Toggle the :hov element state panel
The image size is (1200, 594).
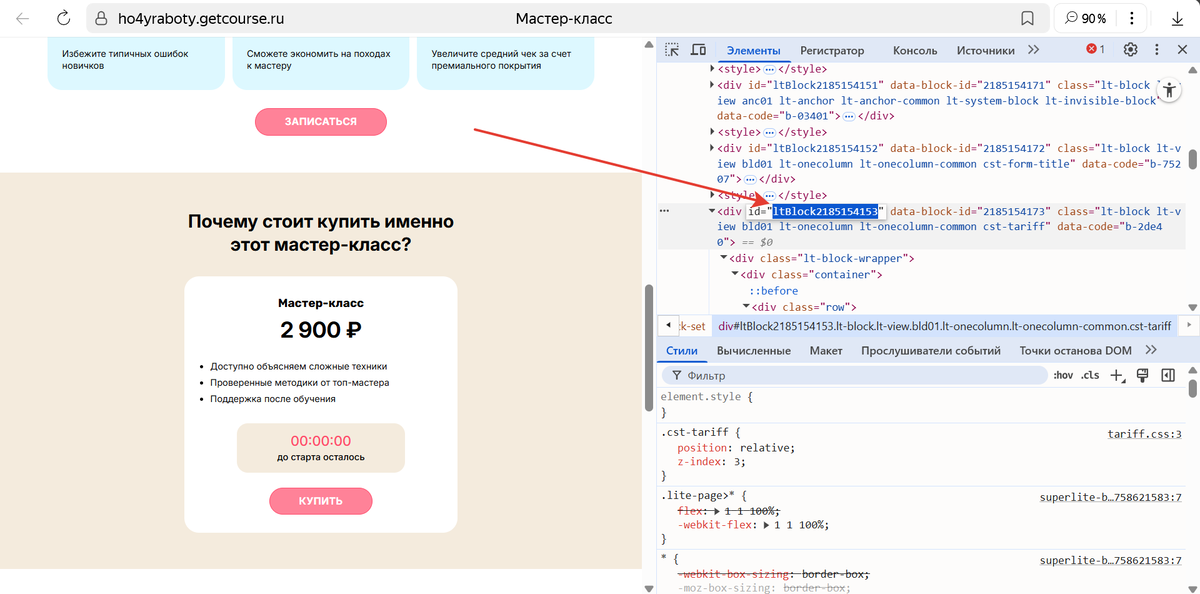click(1063, 376)
